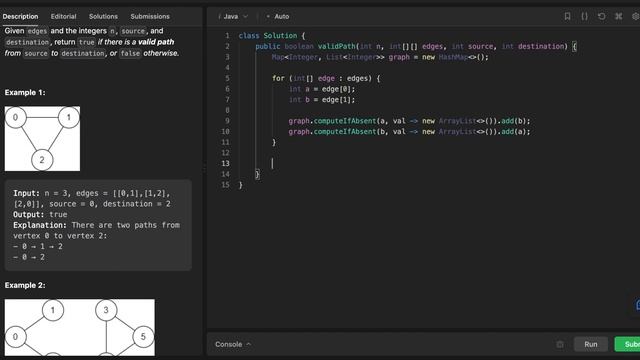Click the Example 1 graph image

42,139
